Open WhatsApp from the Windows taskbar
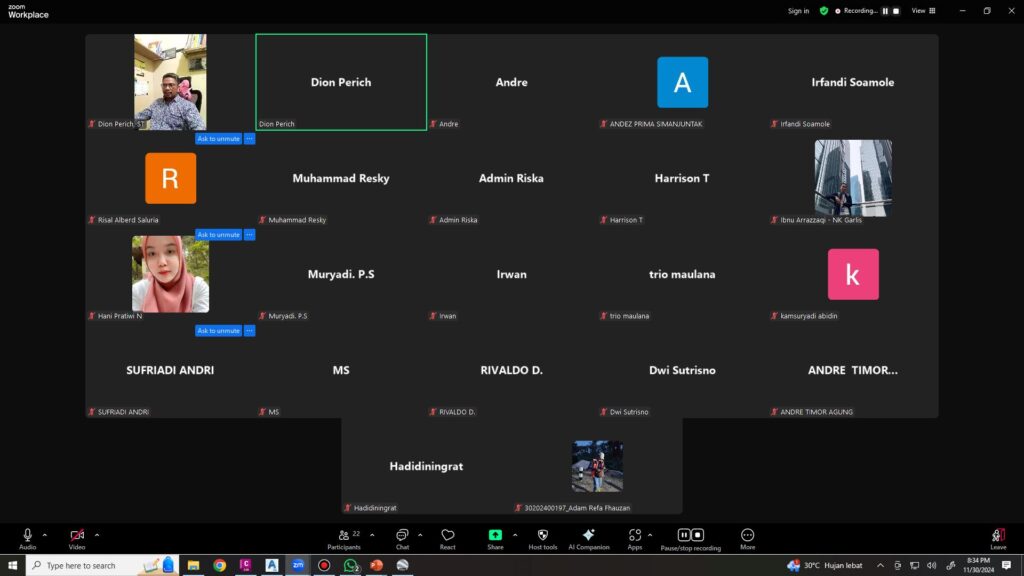The width and height of the screenshot is (1024, 576). tap(351, 565)
